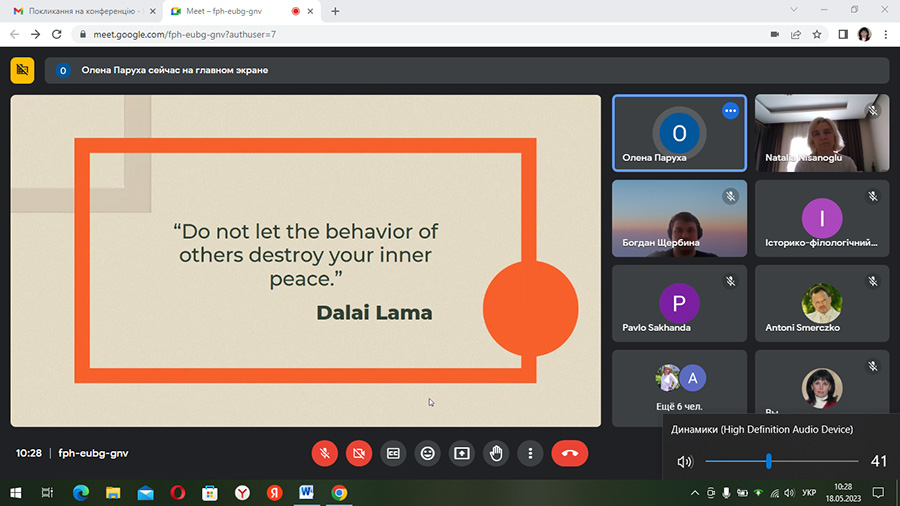Reload the Meet page
The width and height of the screenshot is (900, 506).
57,34
